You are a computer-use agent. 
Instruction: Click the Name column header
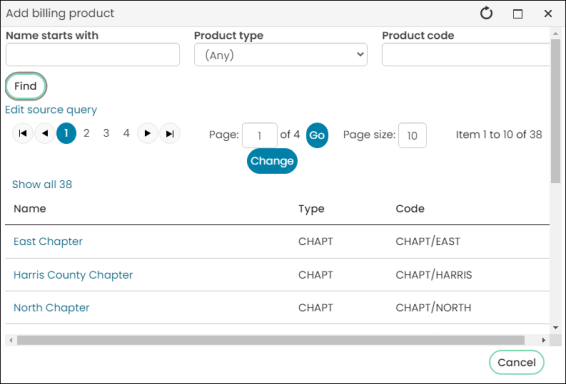point(30,209)
